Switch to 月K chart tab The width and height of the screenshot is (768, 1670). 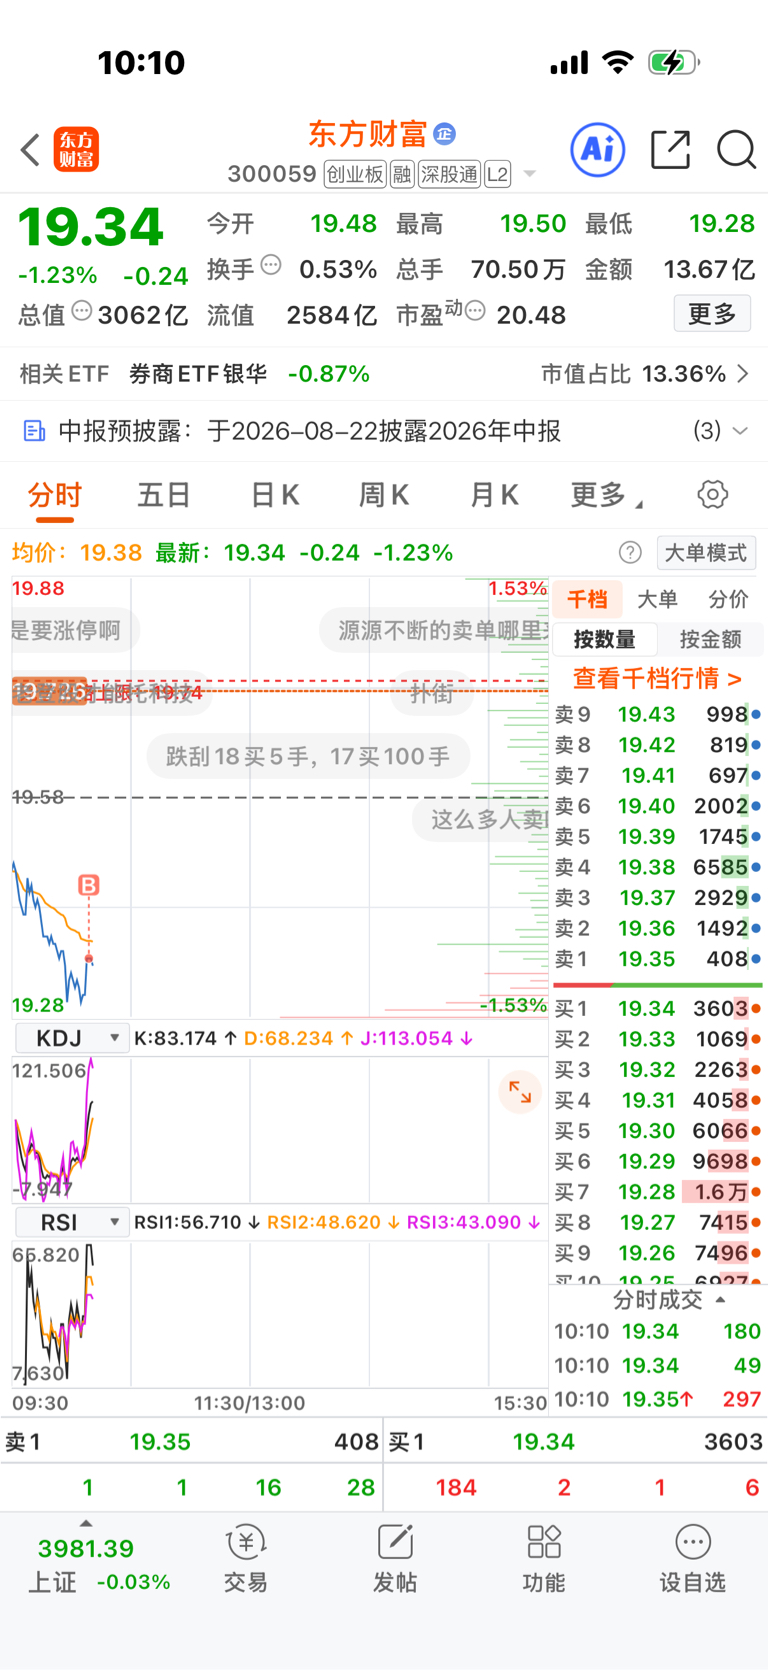coord(494,494)
